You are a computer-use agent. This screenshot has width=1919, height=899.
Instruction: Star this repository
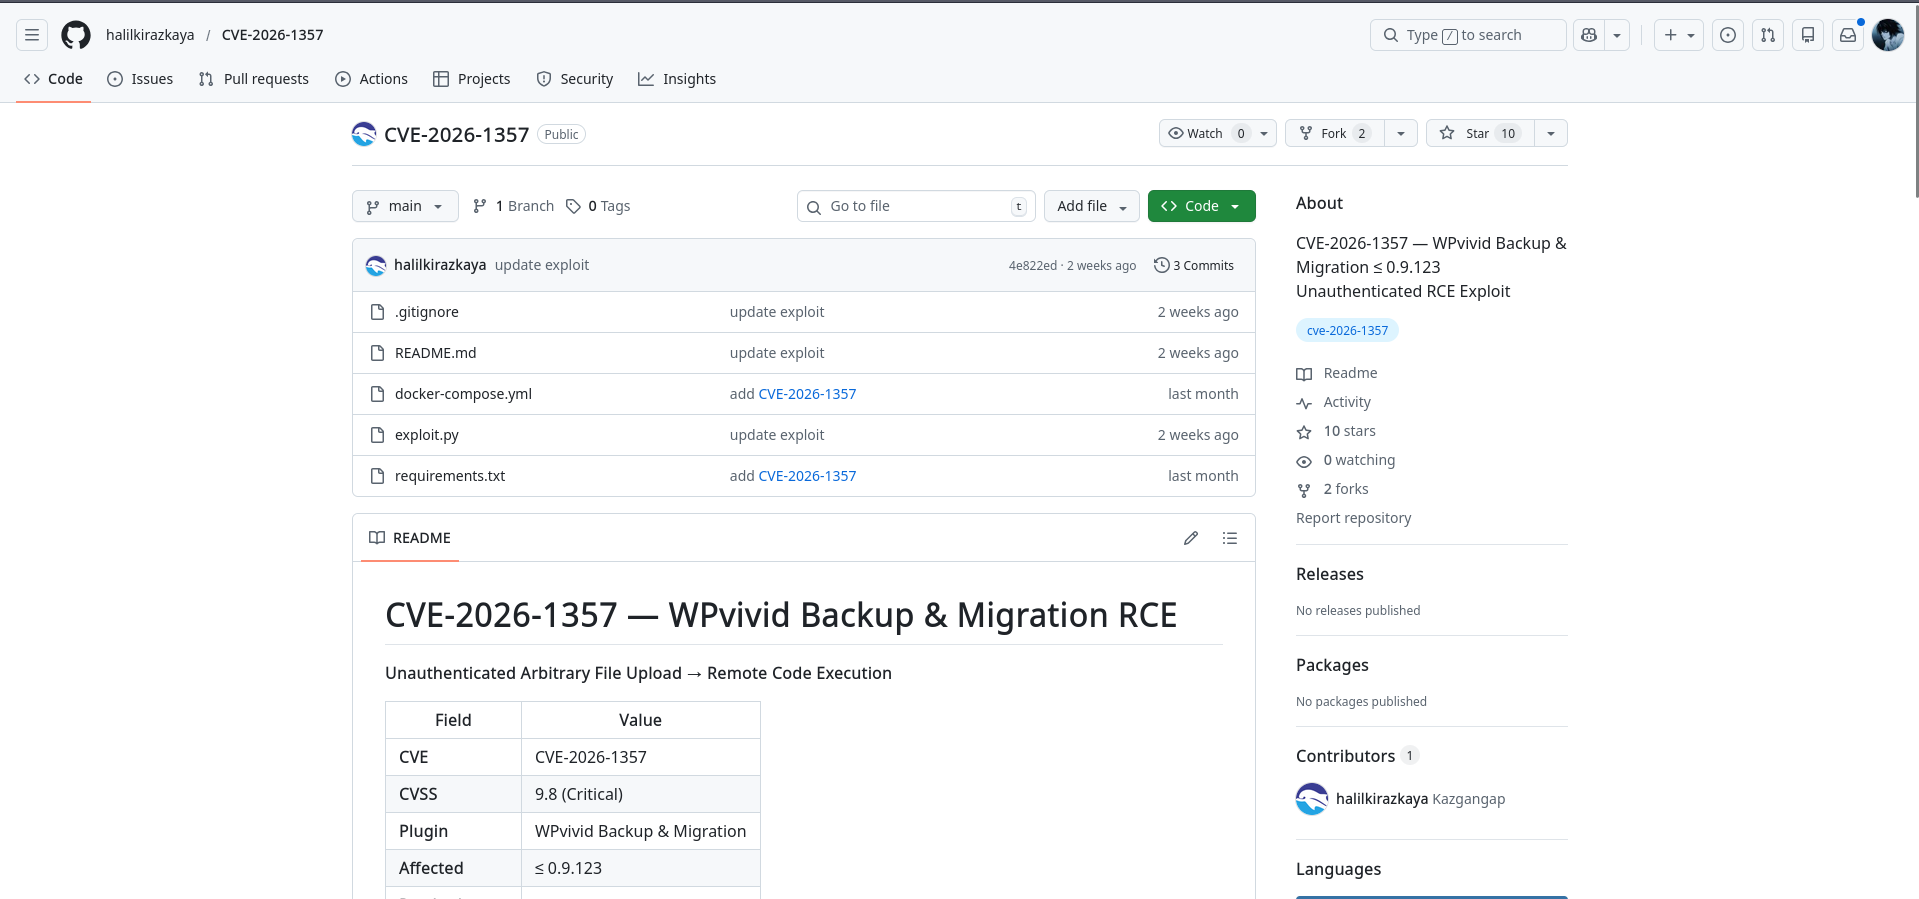pos(1479,133)
